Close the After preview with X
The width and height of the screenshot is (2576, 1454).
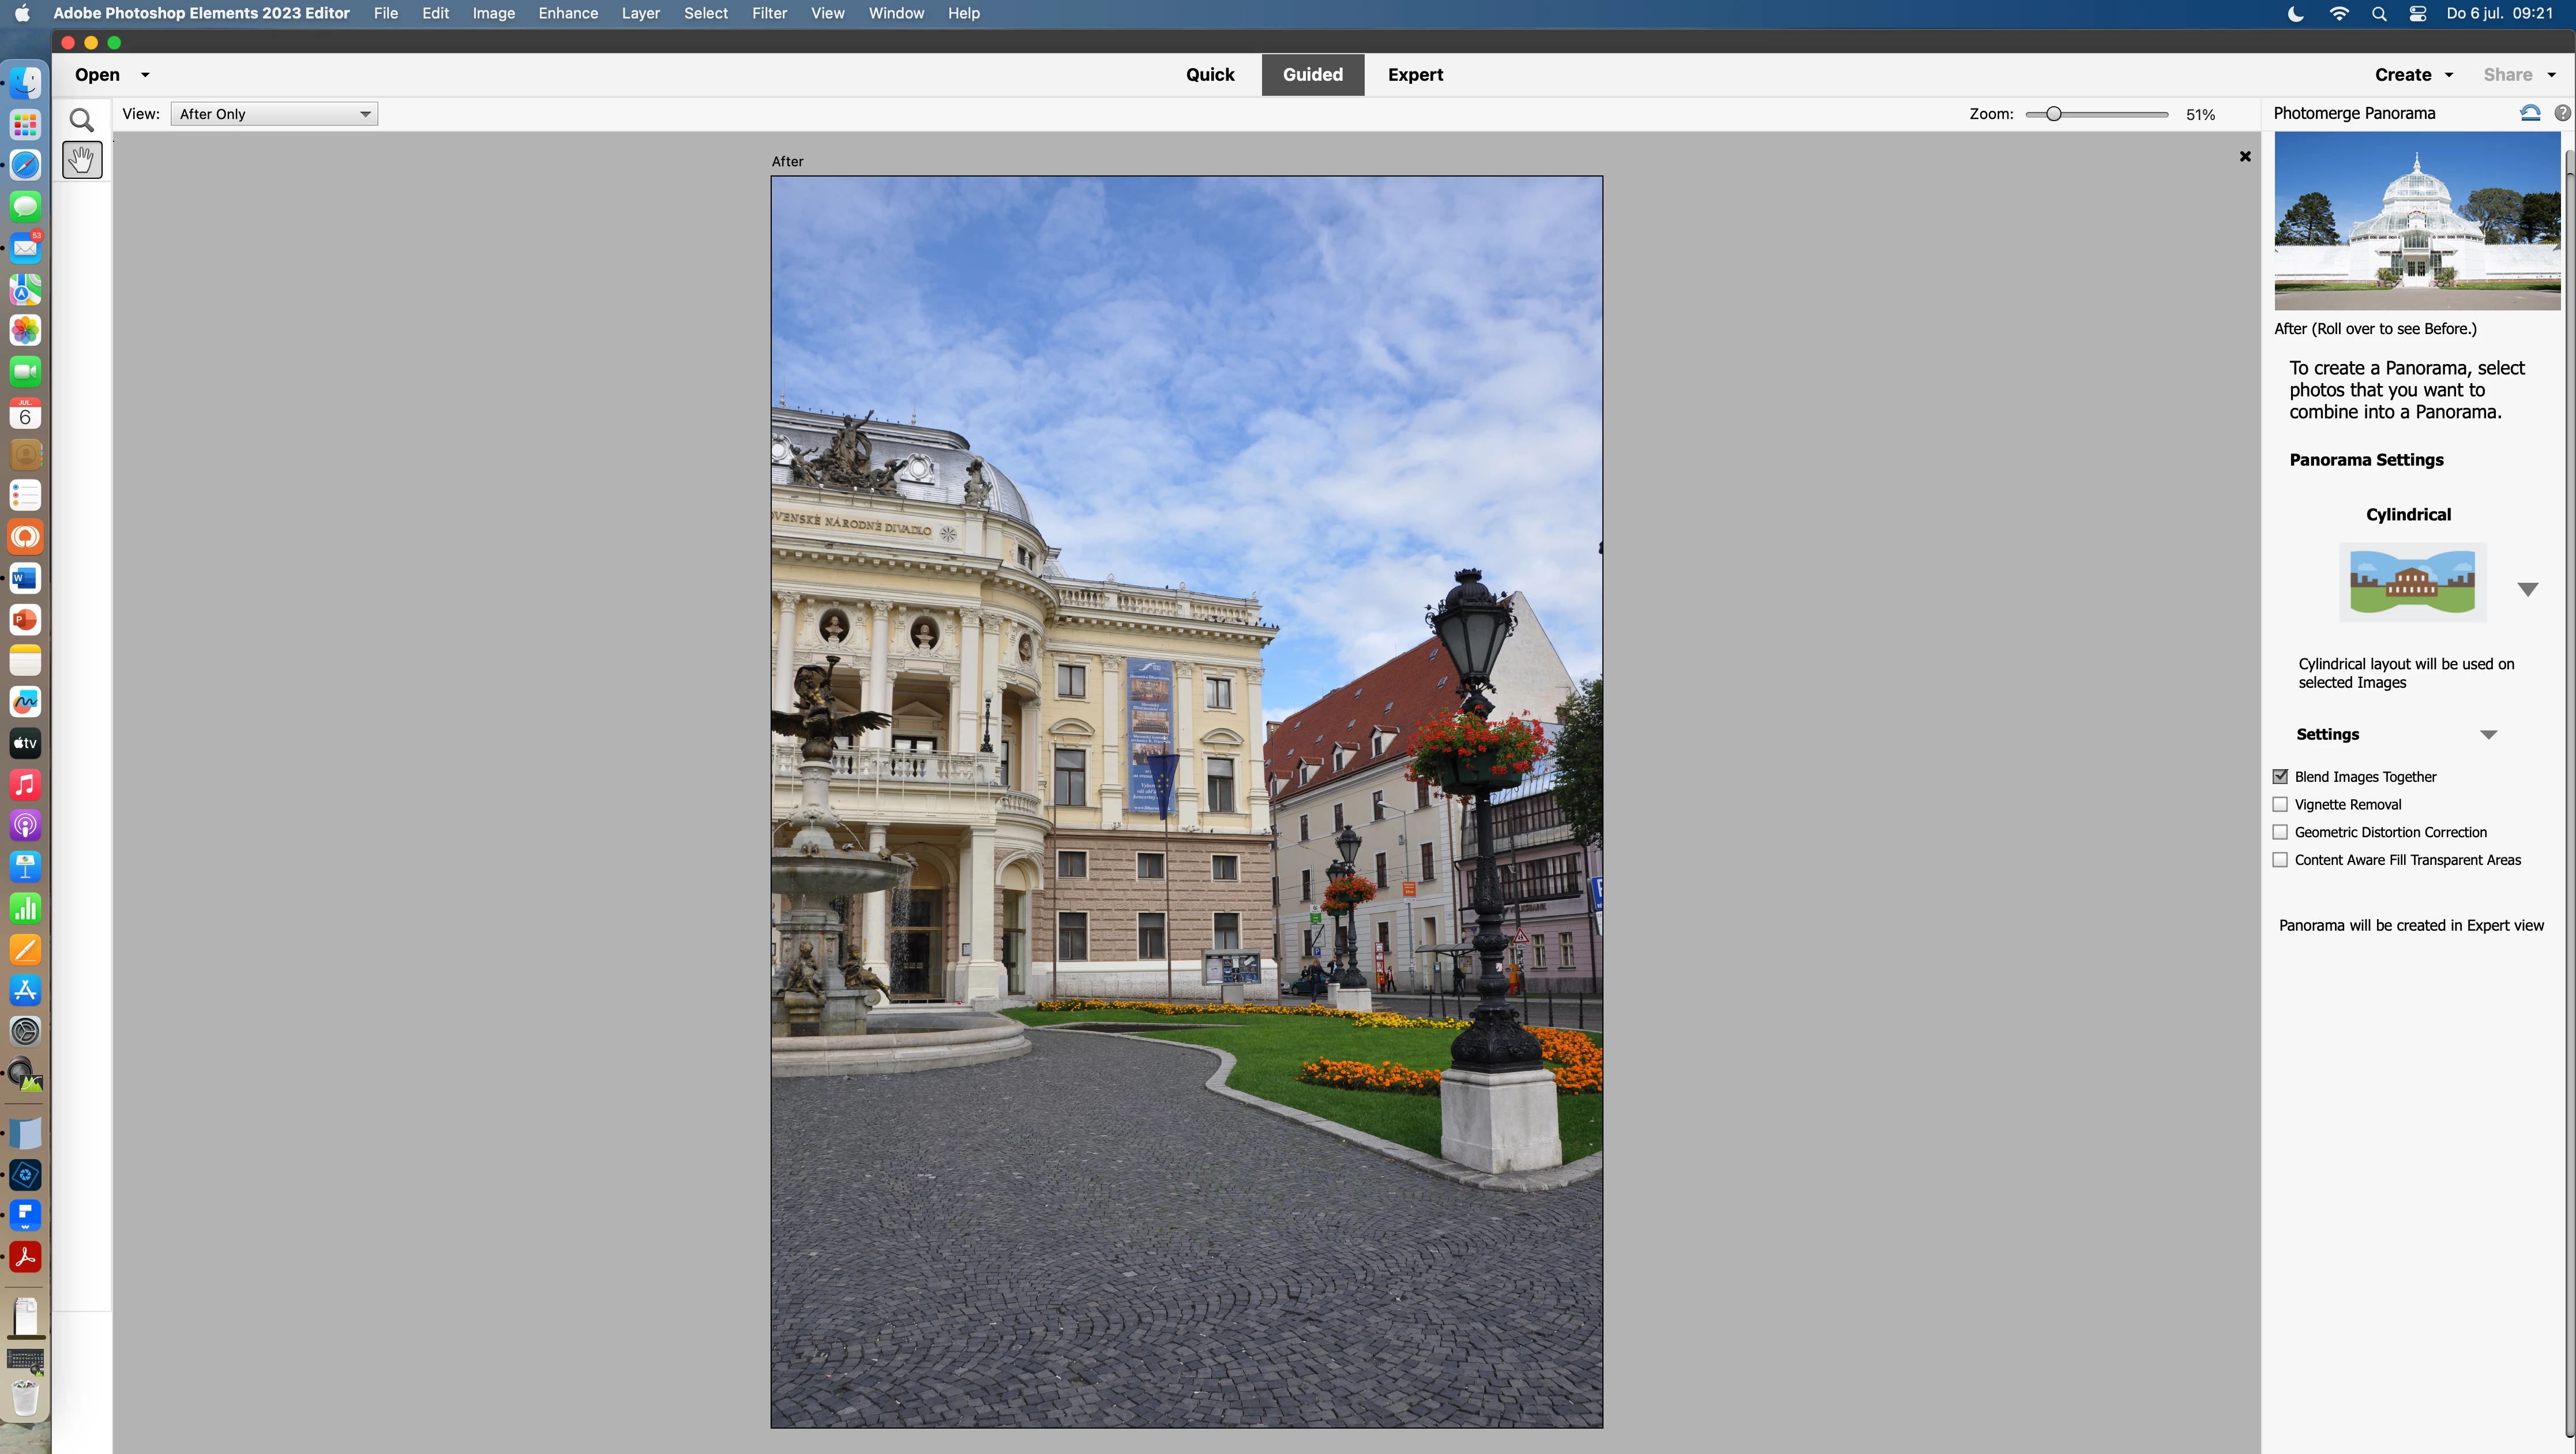coord(2245,156)
